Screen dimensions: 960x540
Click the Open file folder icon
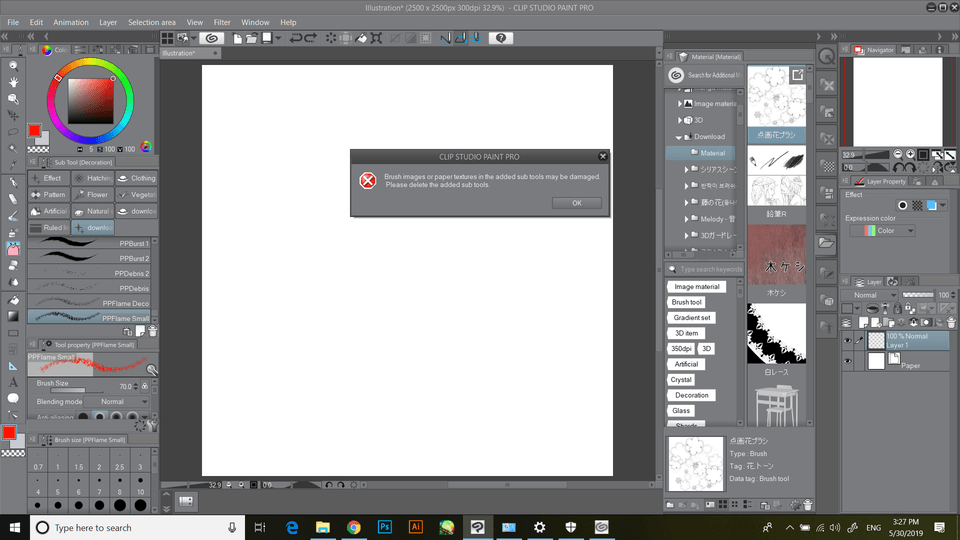pyautogui.click(x=252, y=38)
